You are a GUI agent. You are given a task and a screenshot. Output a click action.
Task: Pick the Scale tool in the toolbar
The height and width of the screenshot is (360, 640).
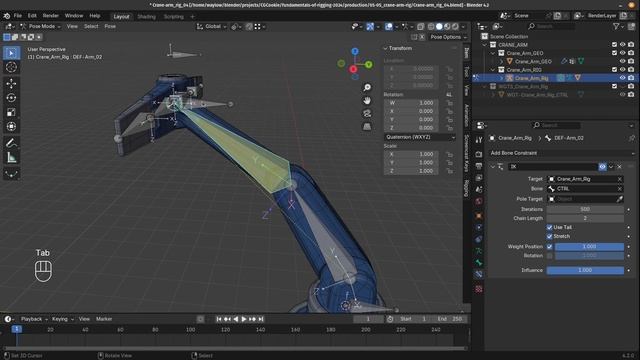coord(11,112)
